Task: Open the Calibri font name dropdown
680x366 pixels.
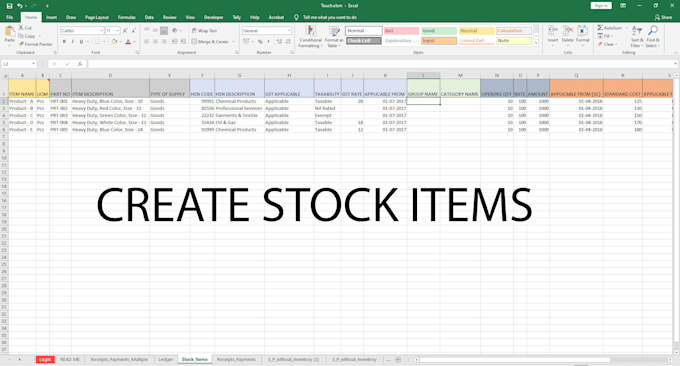Action: pyautogui.click(x=101, y=31)
